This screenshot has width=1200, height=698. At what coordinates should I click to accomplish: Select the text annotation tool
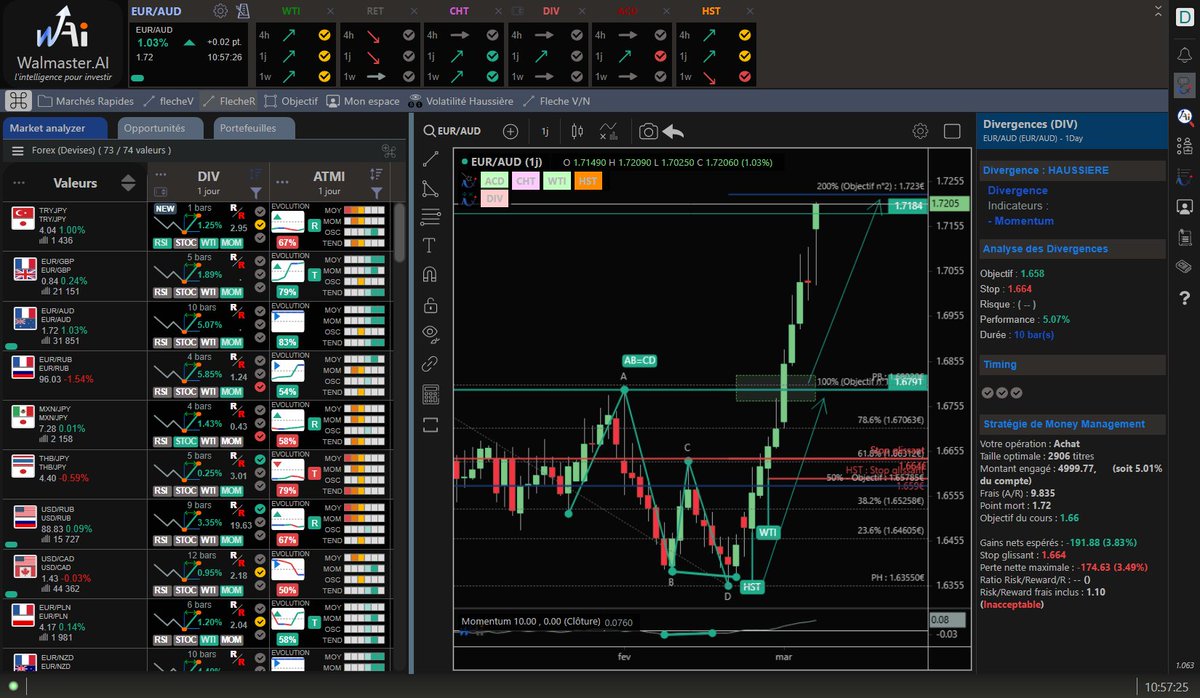coord(431,245)
